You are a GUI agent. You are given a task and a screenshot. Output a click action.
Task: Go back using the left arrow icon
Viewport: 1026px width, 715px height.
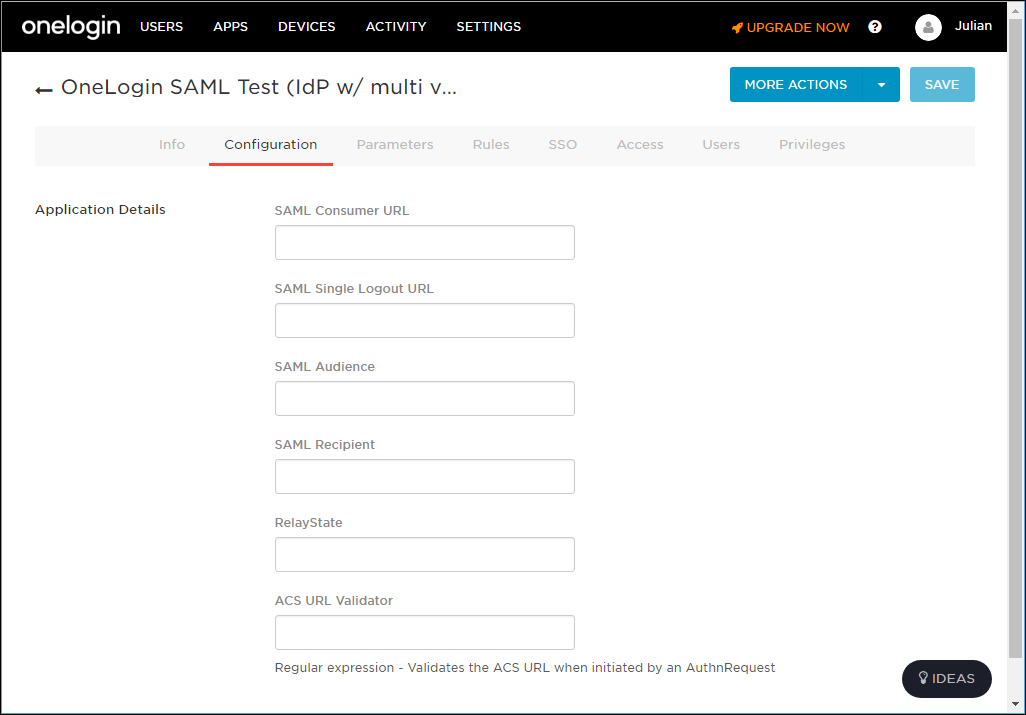[44, 90]
